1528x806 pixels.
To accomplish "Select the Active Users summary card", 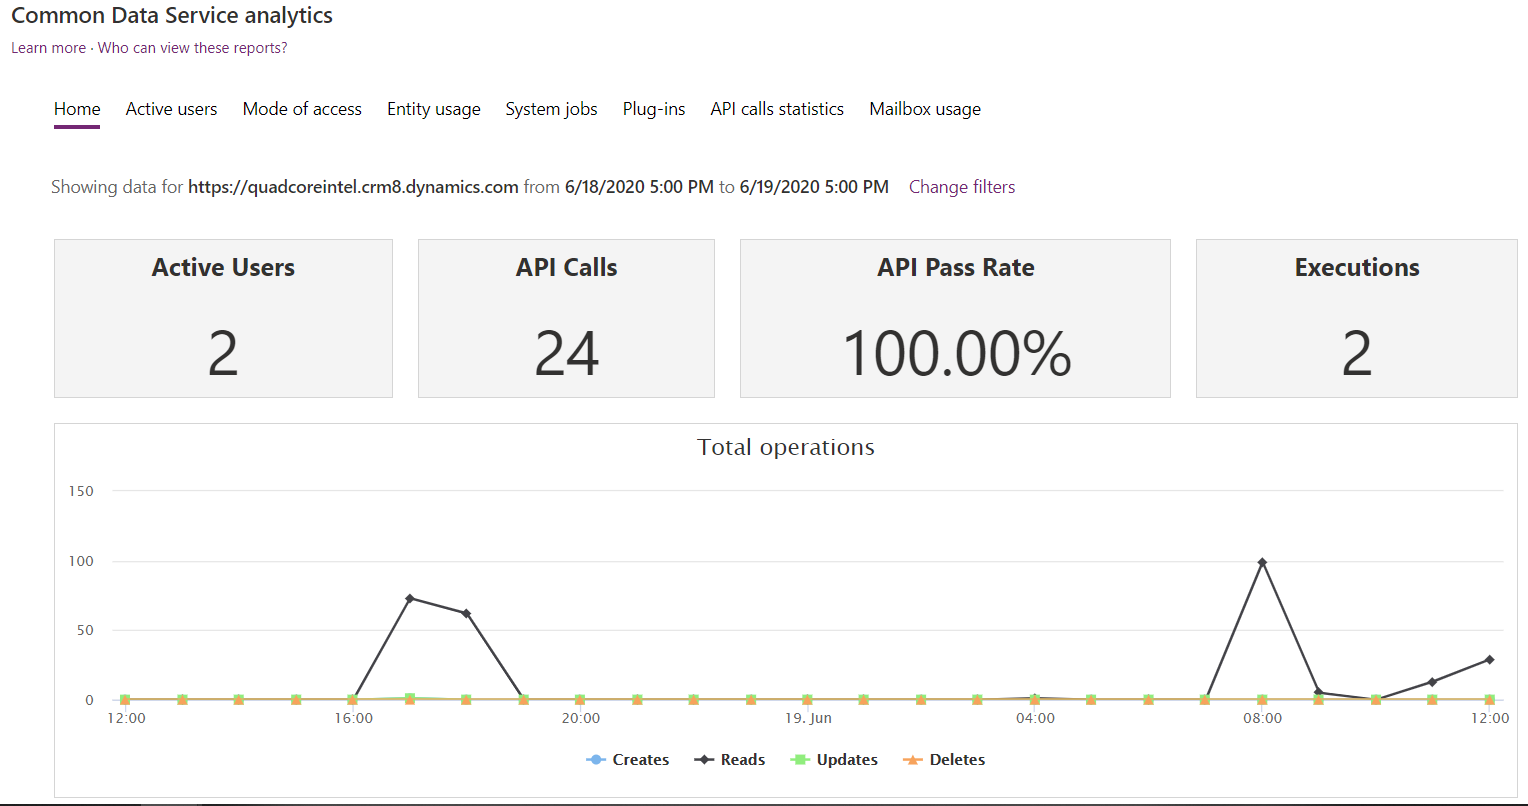I will [223, 318].
